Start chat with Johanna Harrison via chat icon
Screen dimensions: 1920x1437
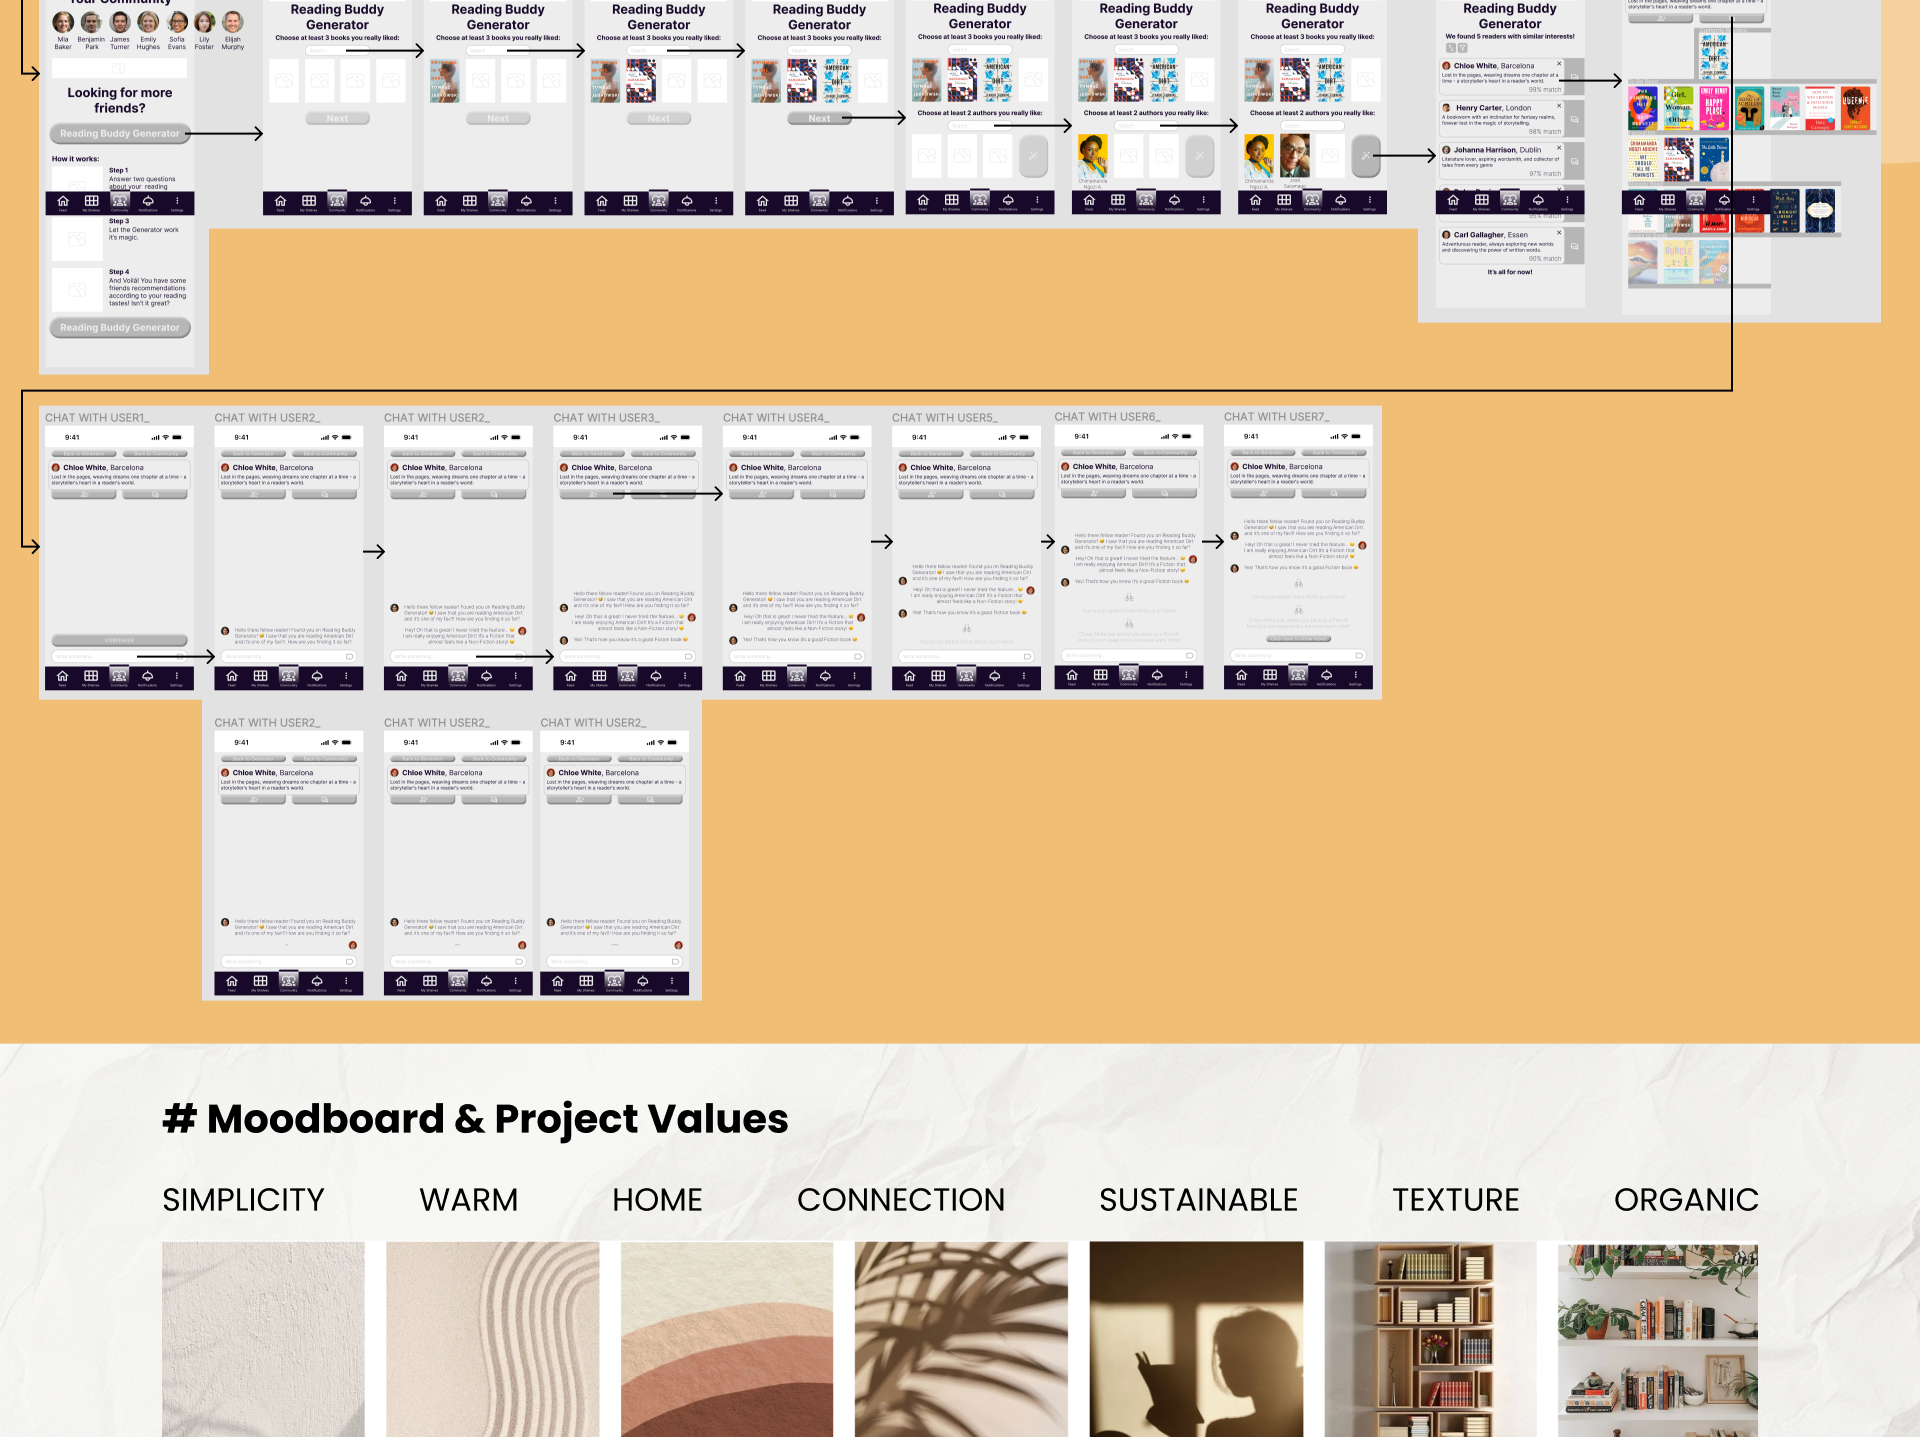click(x=1574, y=161)
